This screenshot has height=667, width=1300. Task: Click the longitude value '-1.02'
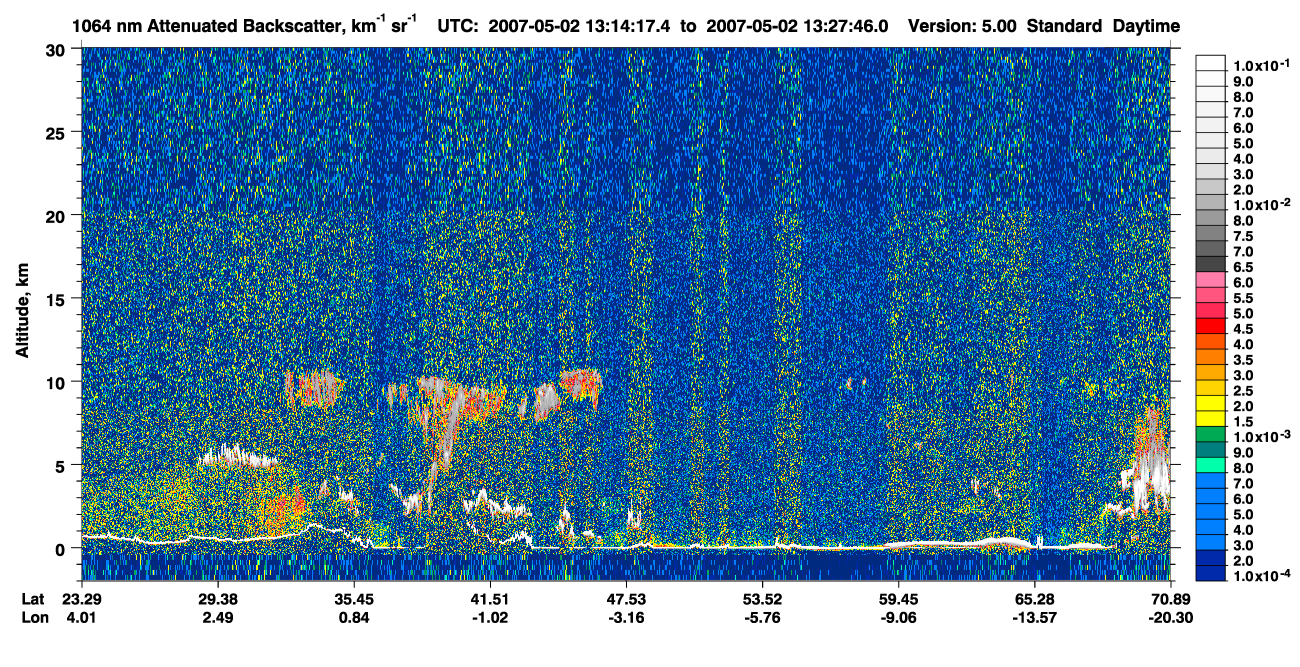(489, 617)
